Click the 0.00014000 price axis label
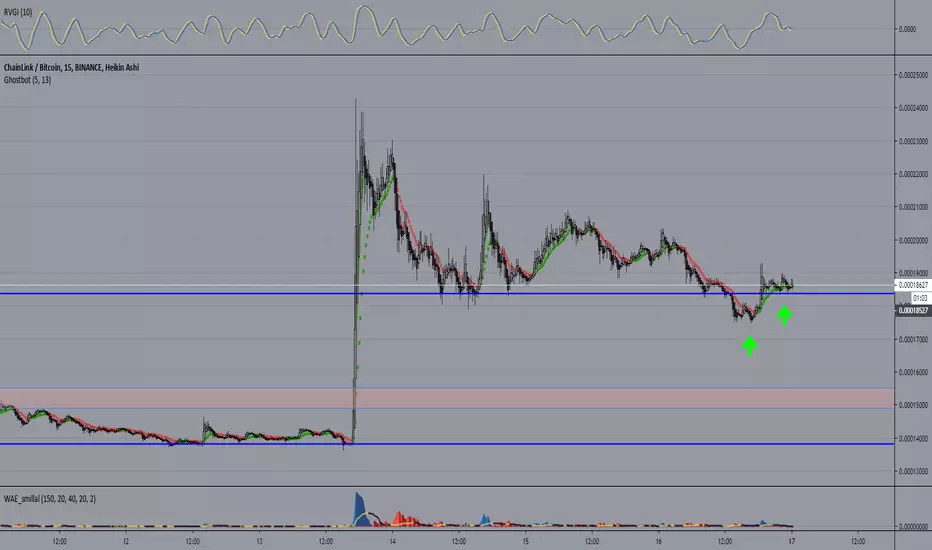The height and width of the screenshot is (550, 932). (x=913, y=438)
